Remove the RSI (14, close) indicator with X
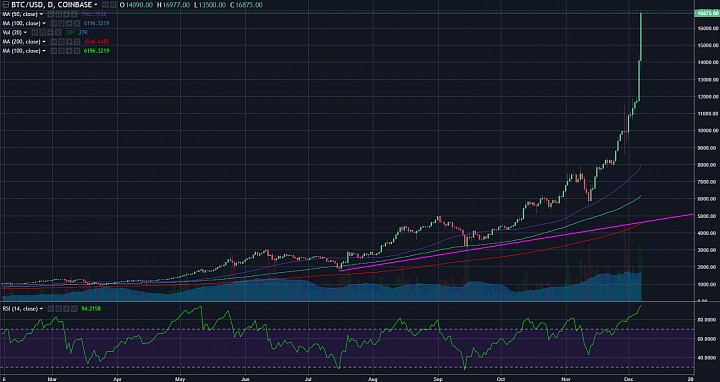This screenshot has width=720, height=382. (74, 309)
